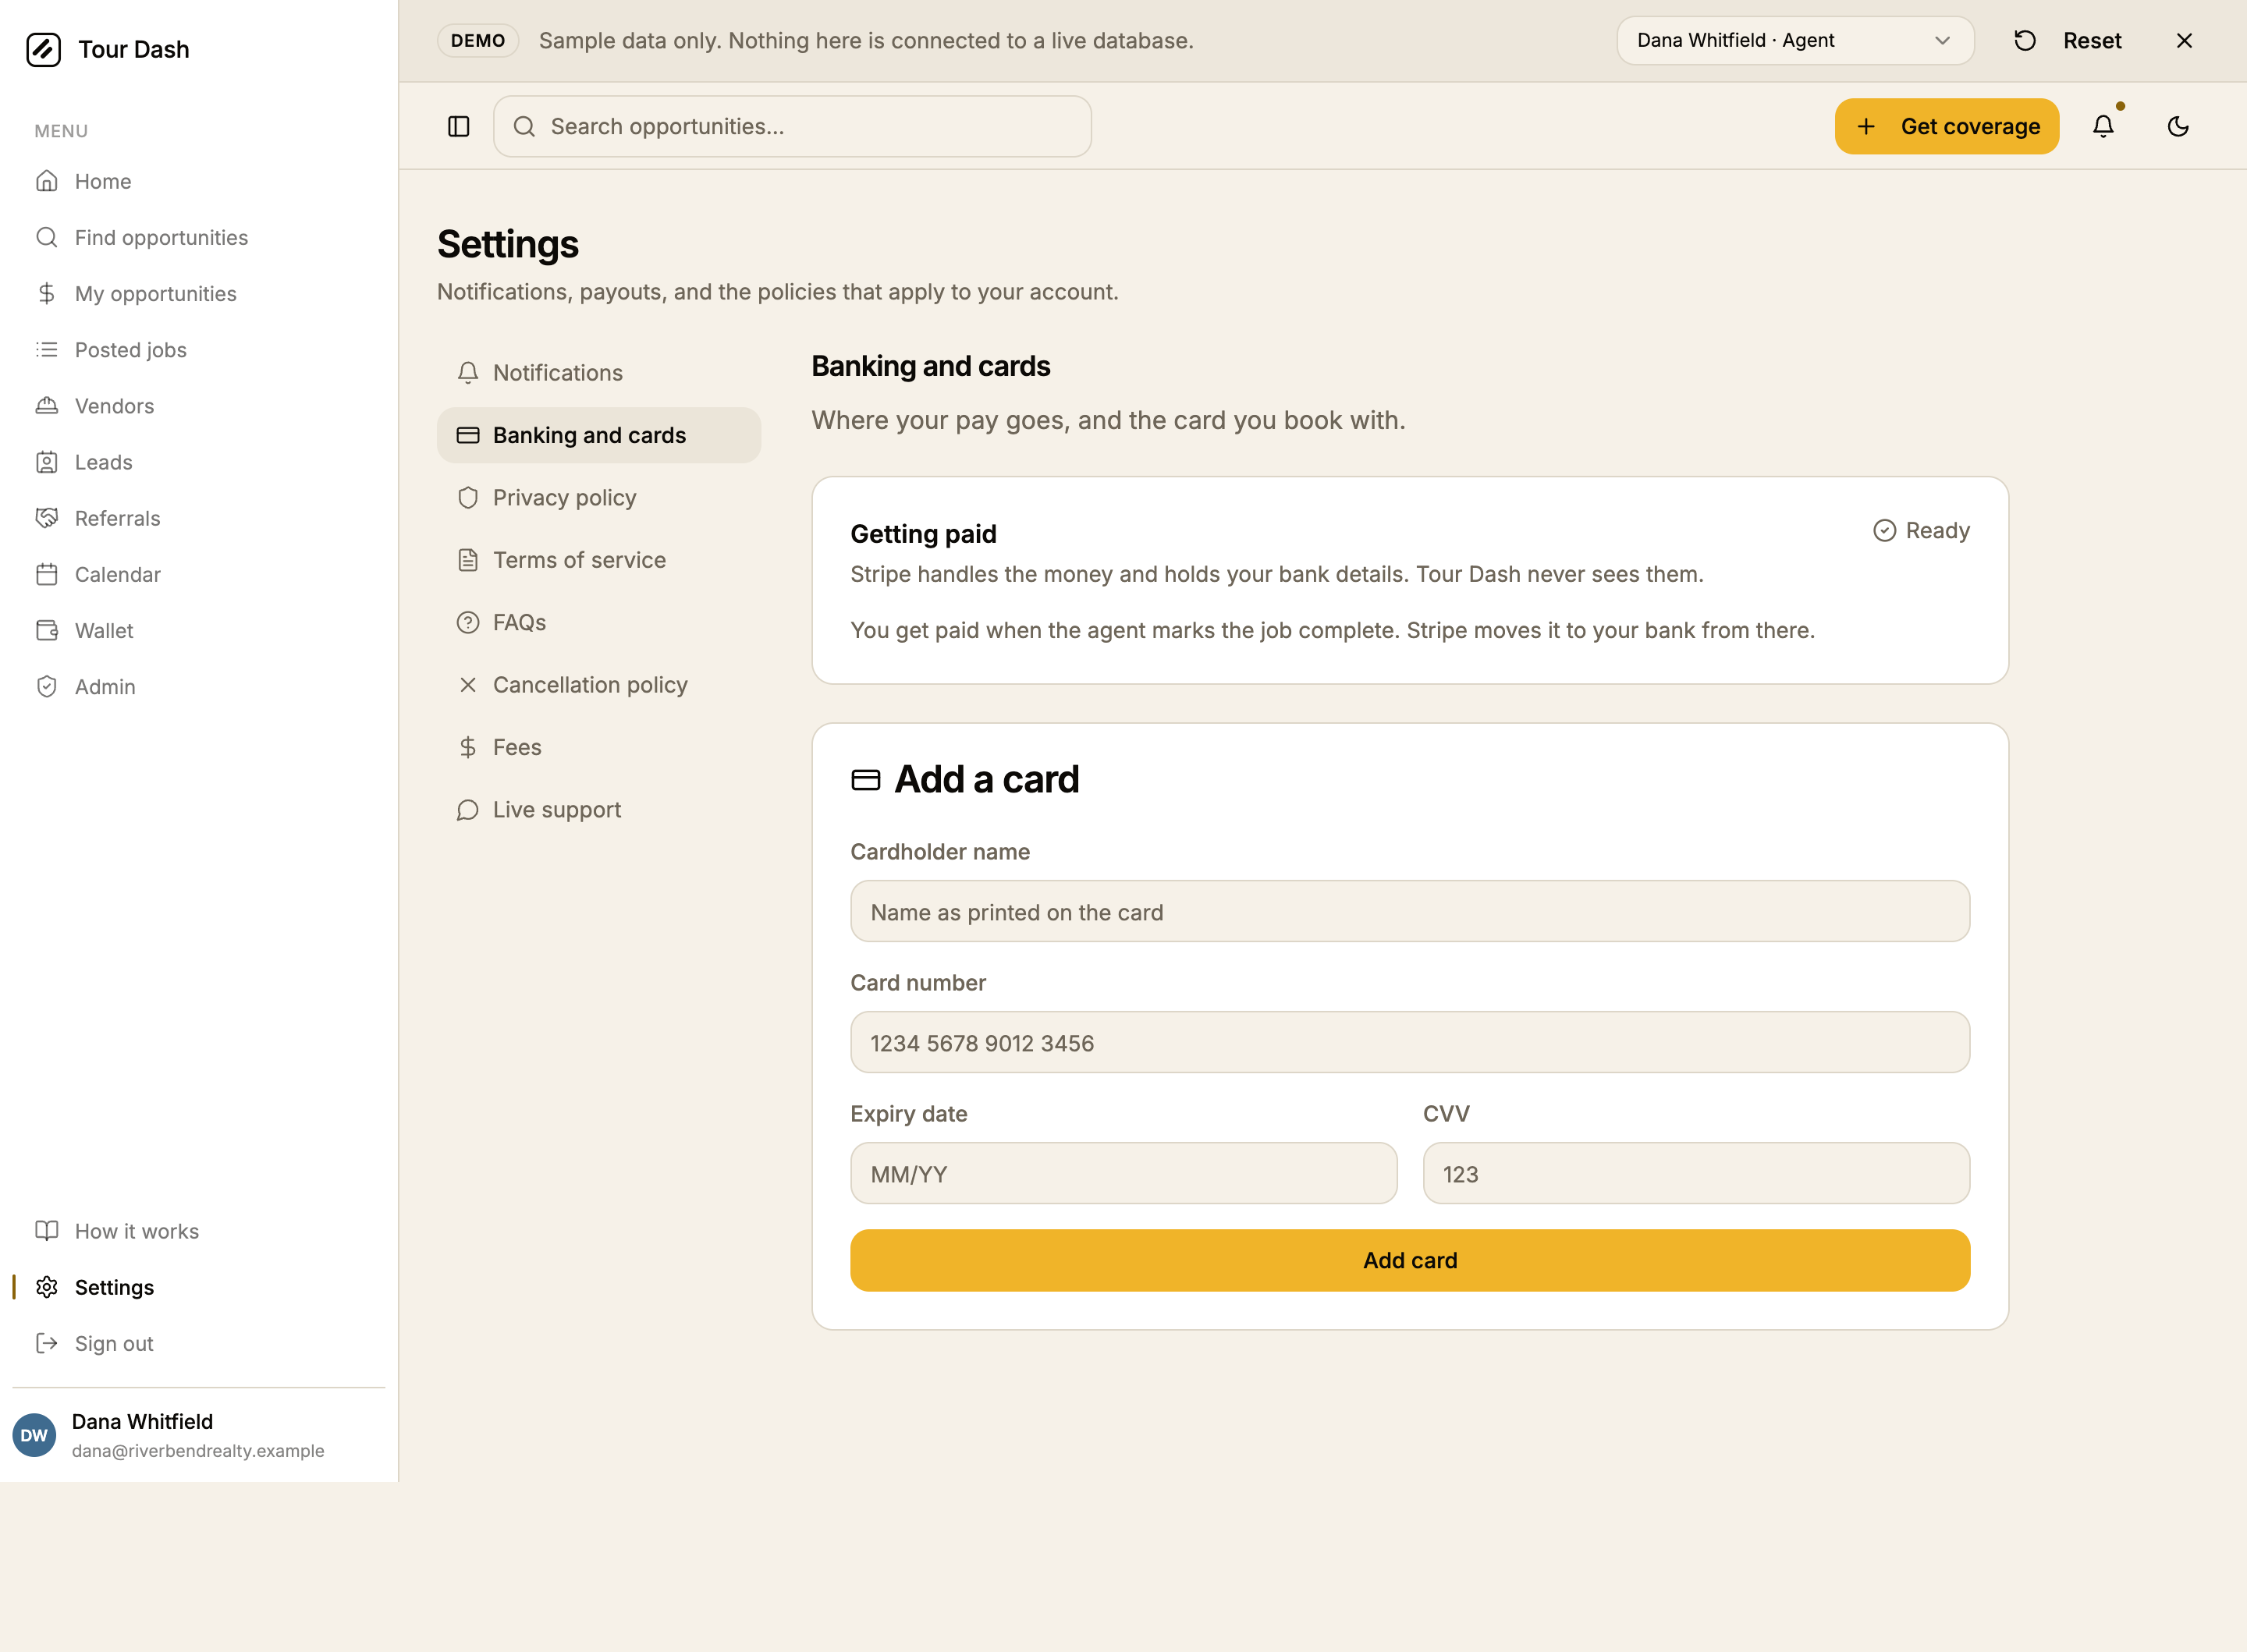Screen dimensions: 2247x1652
Task: Click the Expiry date MM/YY input
Action: pos(1124,1174)
